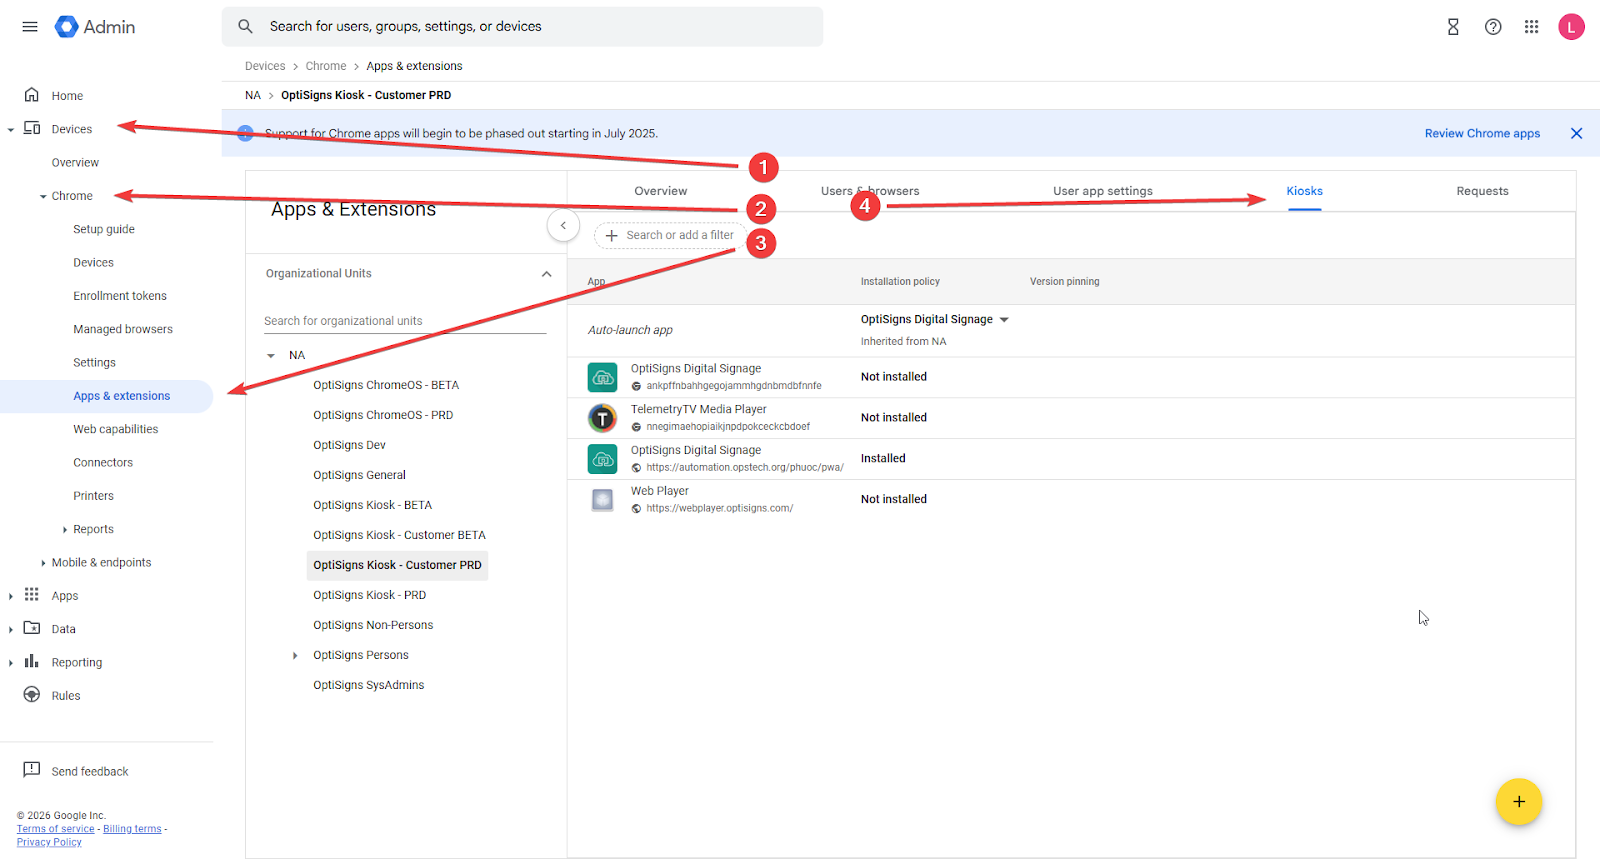Collapse the Organizational Units section

pyautogui.click(x=546, y=274)
